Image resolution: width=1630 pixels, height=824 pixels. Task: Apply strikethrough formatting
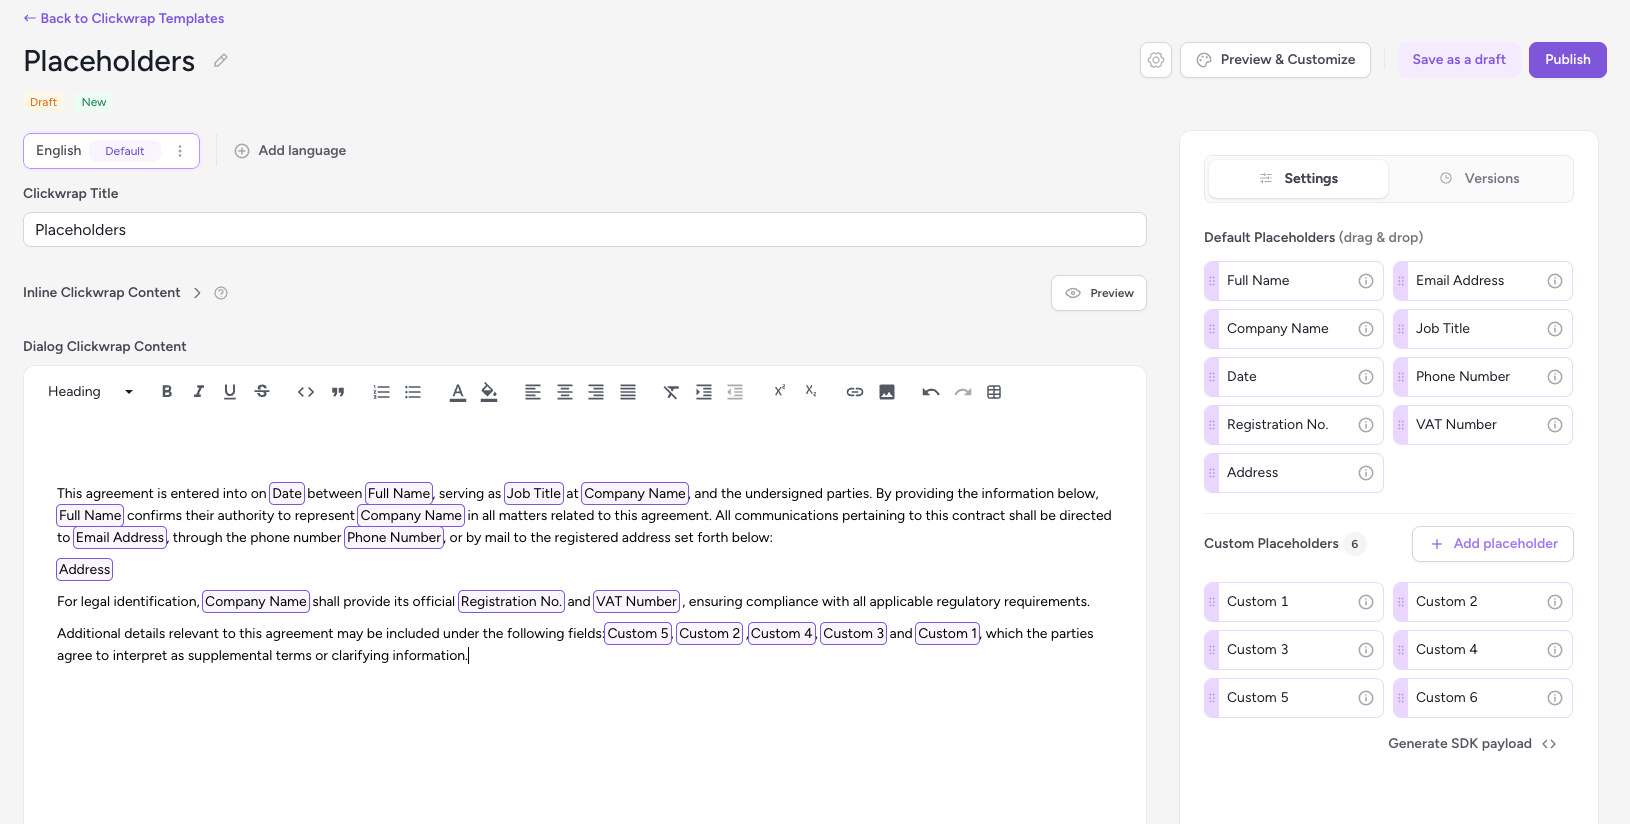tap(262, 392)
